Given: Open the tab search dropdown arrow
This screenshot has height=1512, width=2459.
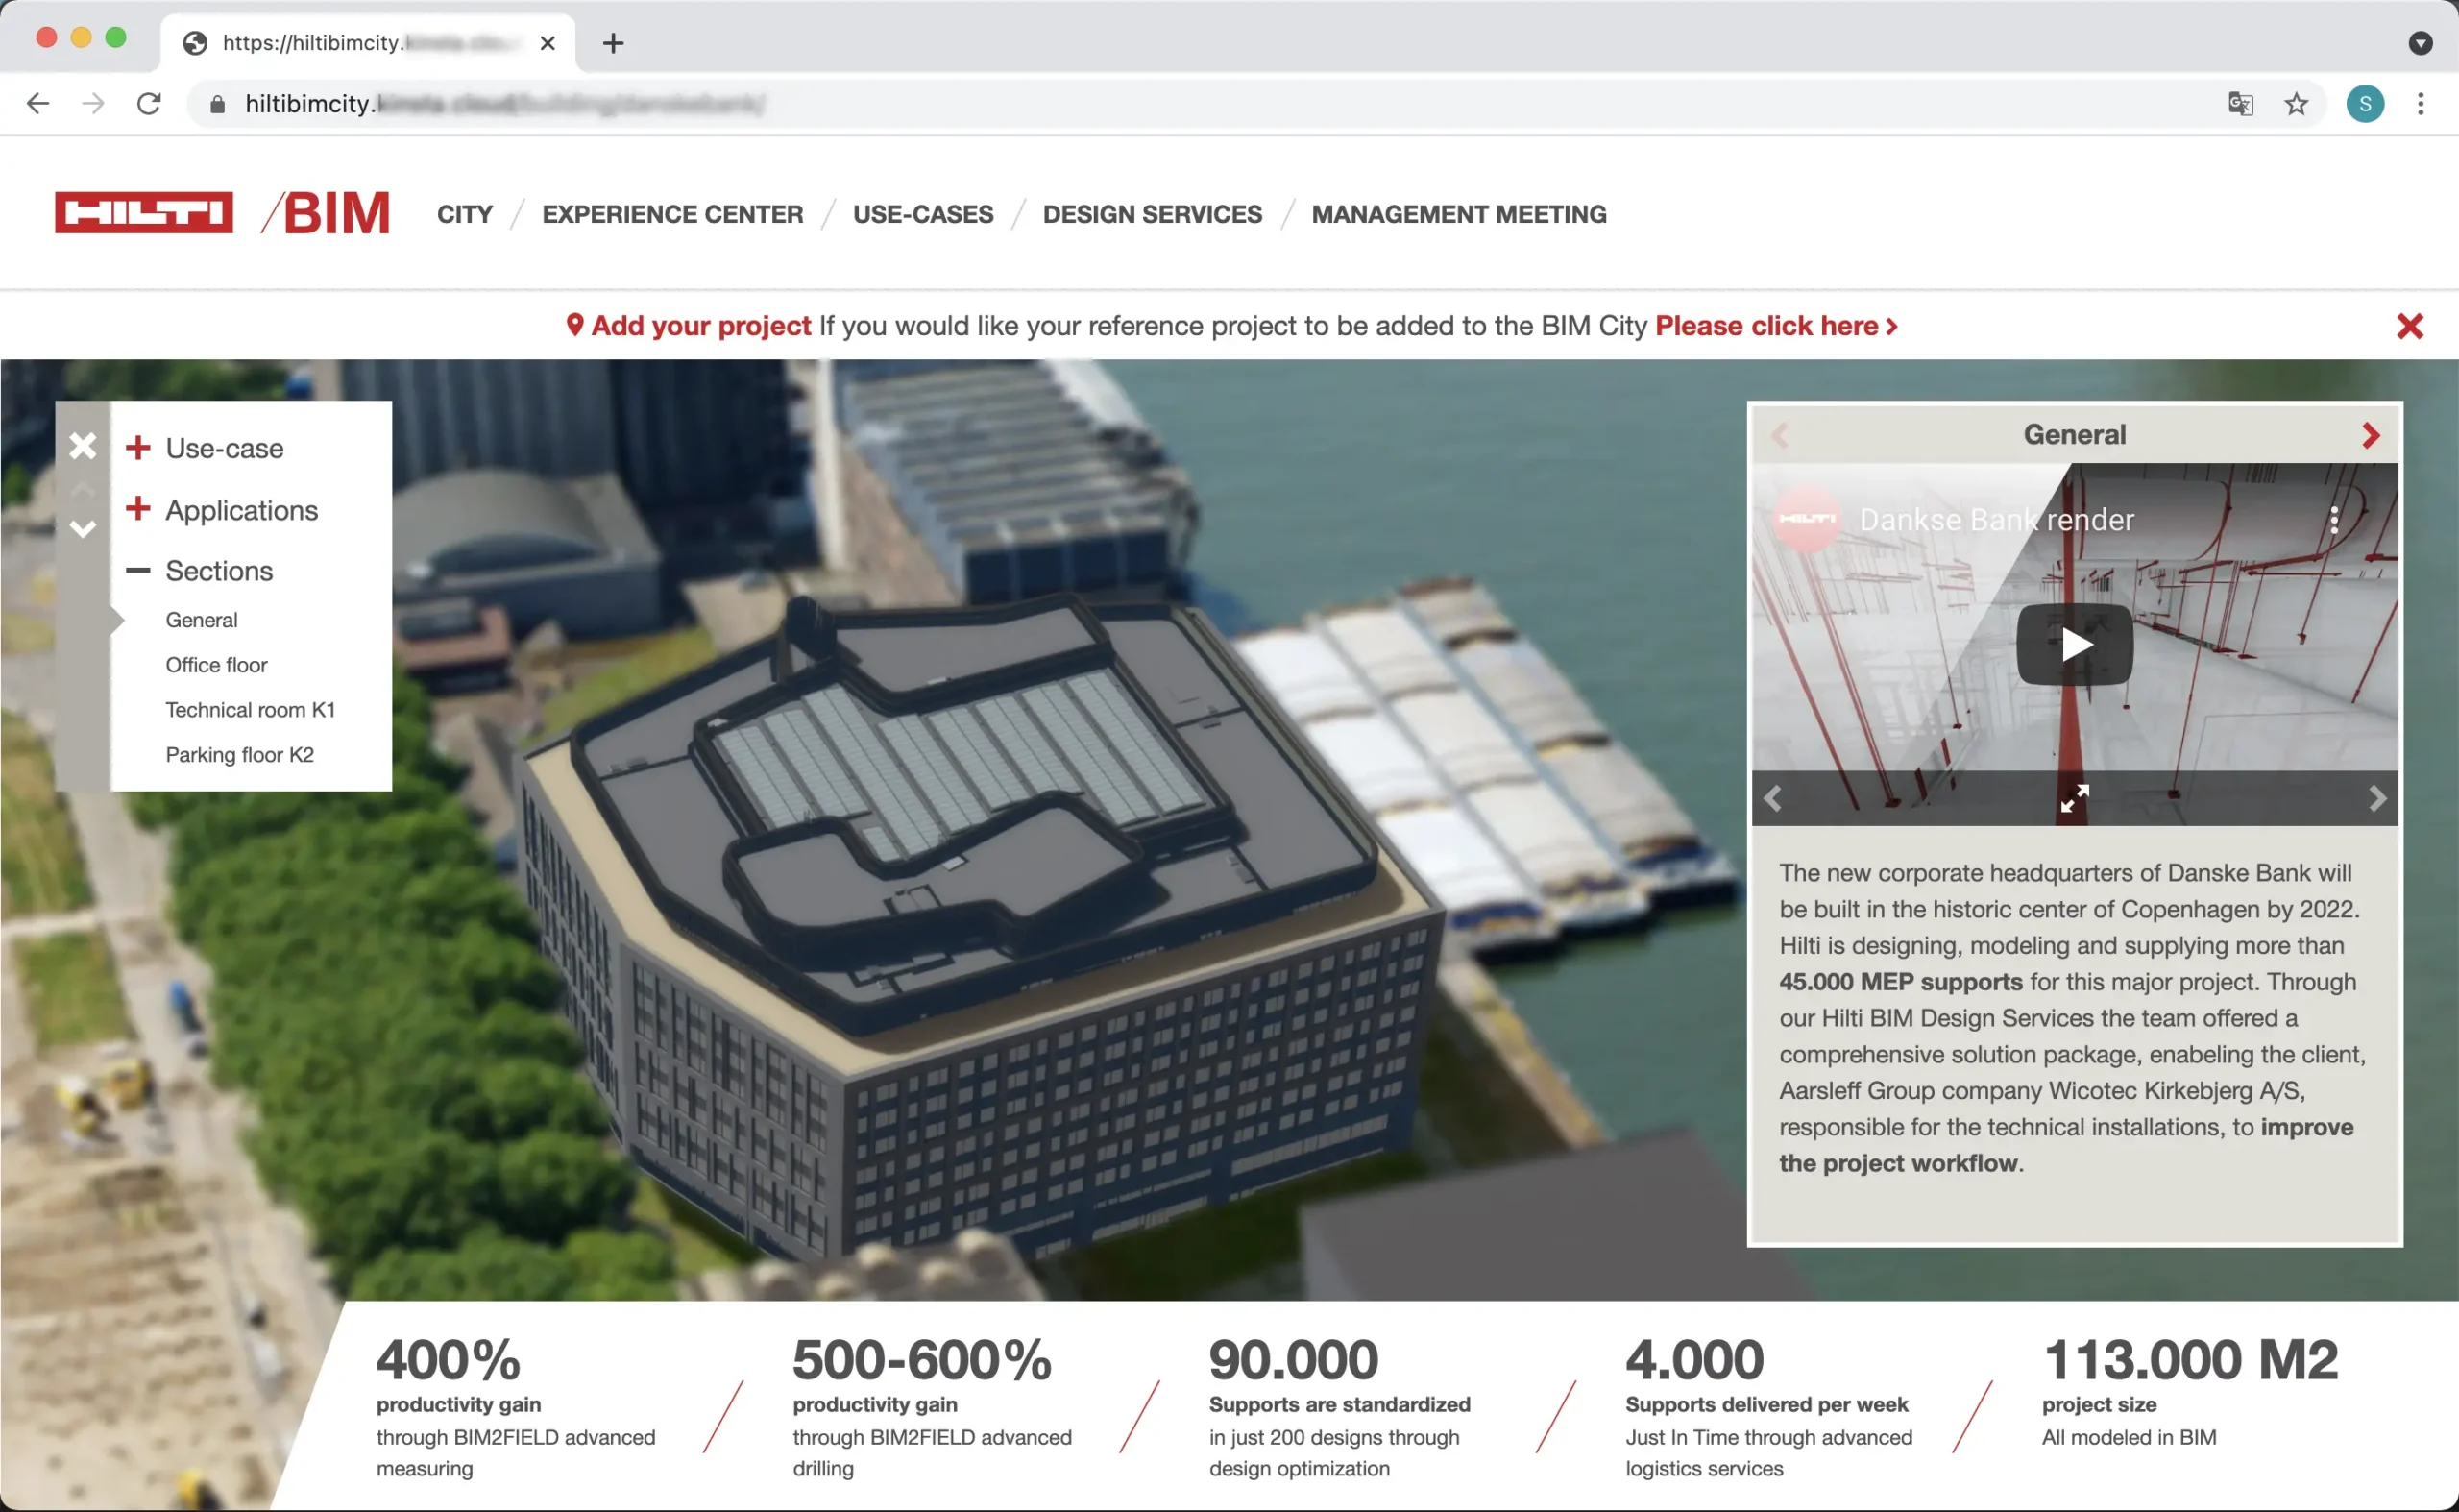Looking at the screenshot, I should click(x=2420, y=43).
